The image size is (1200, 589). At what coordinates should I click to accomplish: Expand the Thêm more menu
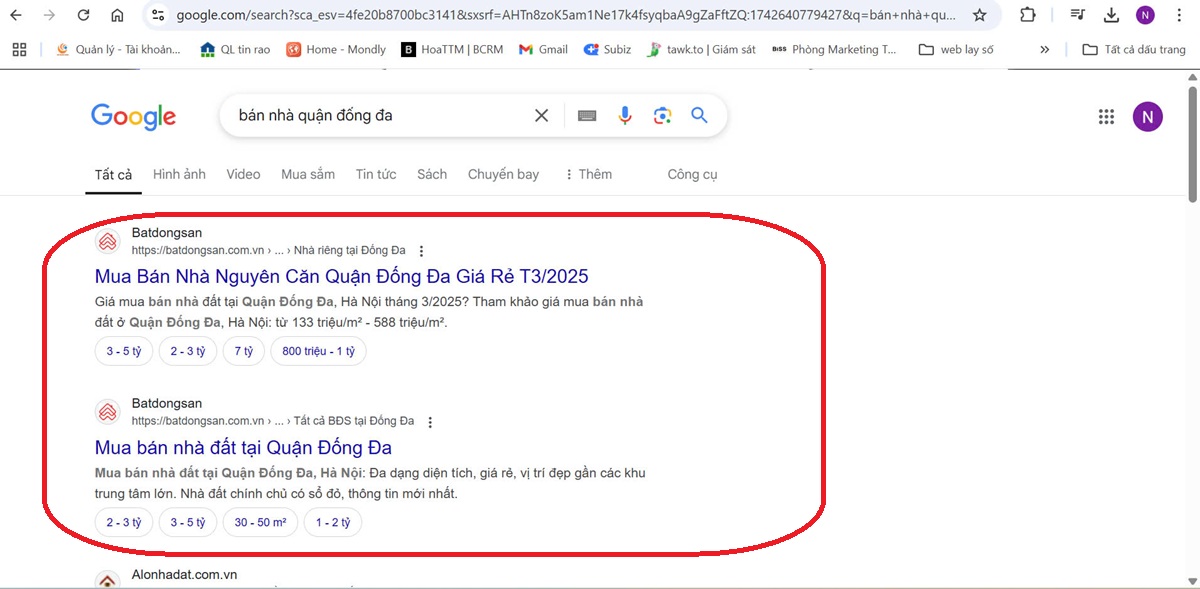588,174
